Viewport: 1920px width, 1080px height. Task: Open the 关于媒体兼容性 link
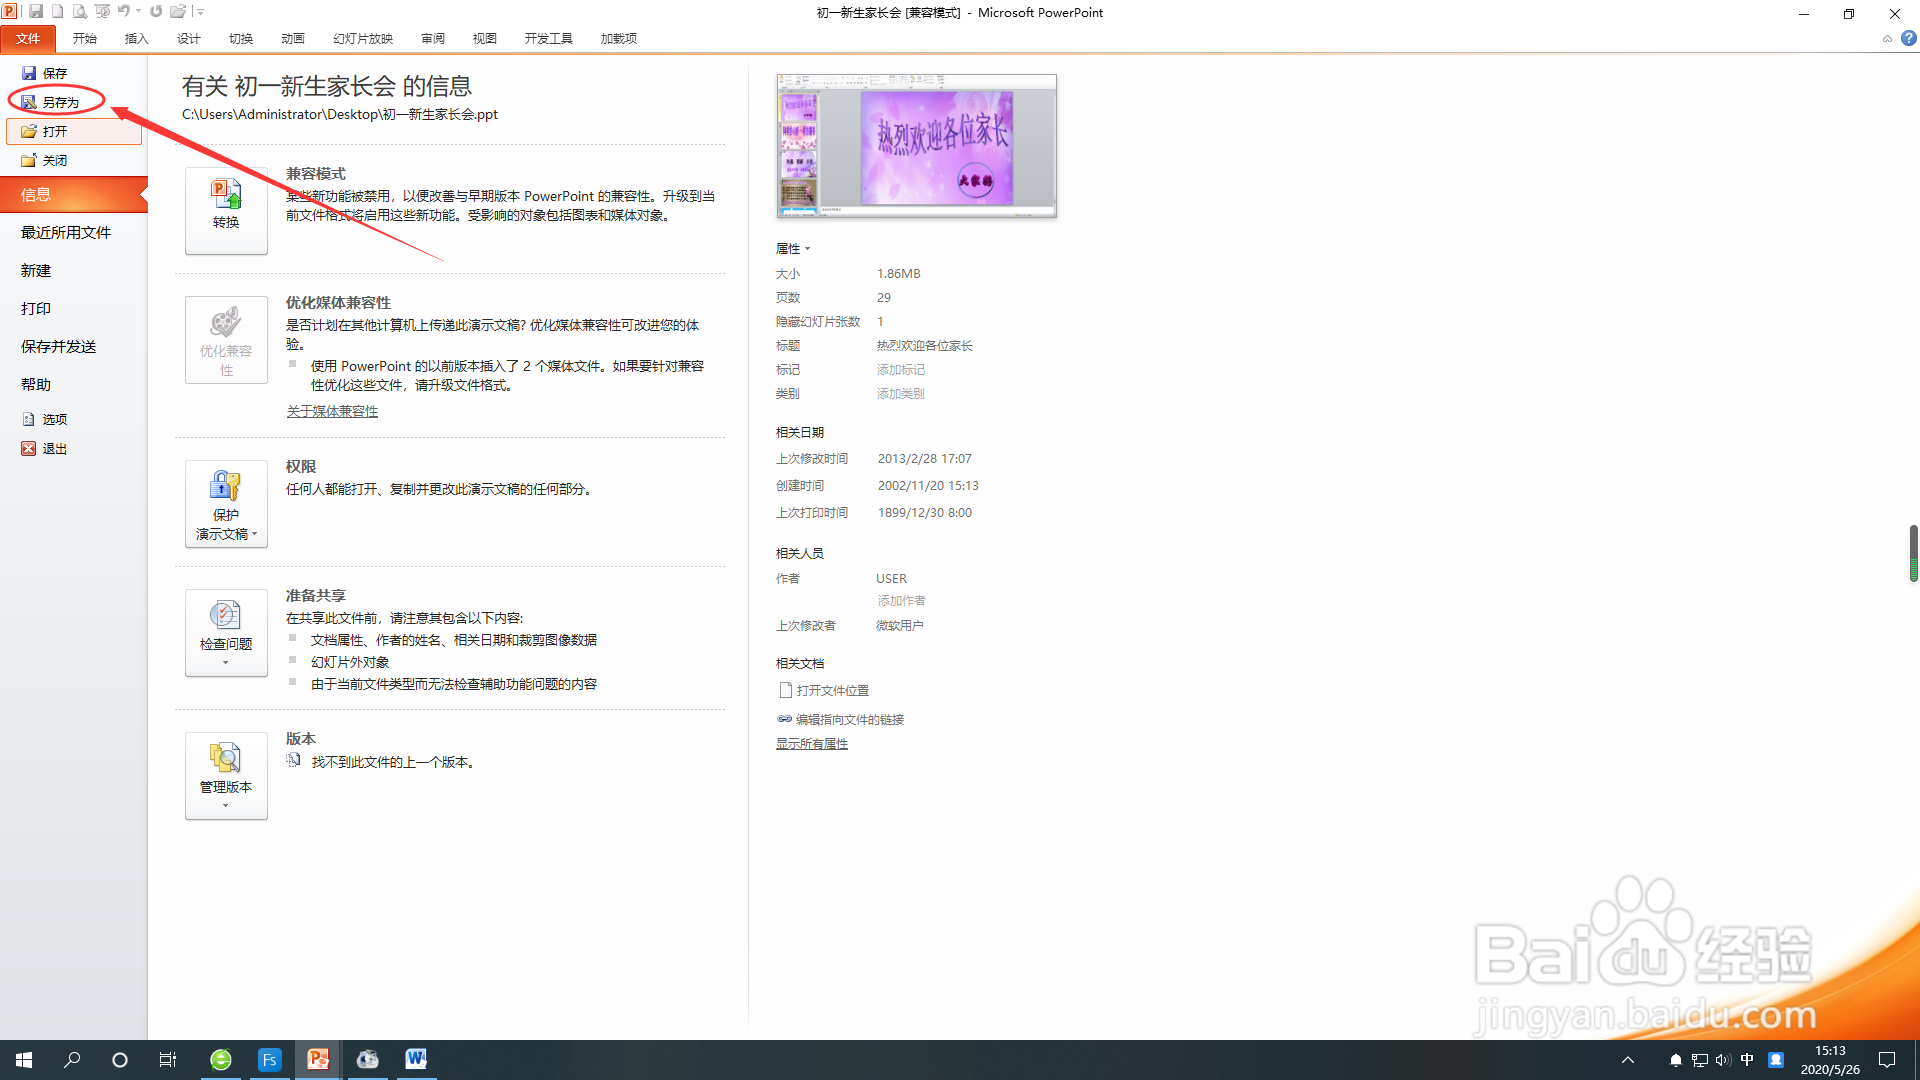point(332,411)
